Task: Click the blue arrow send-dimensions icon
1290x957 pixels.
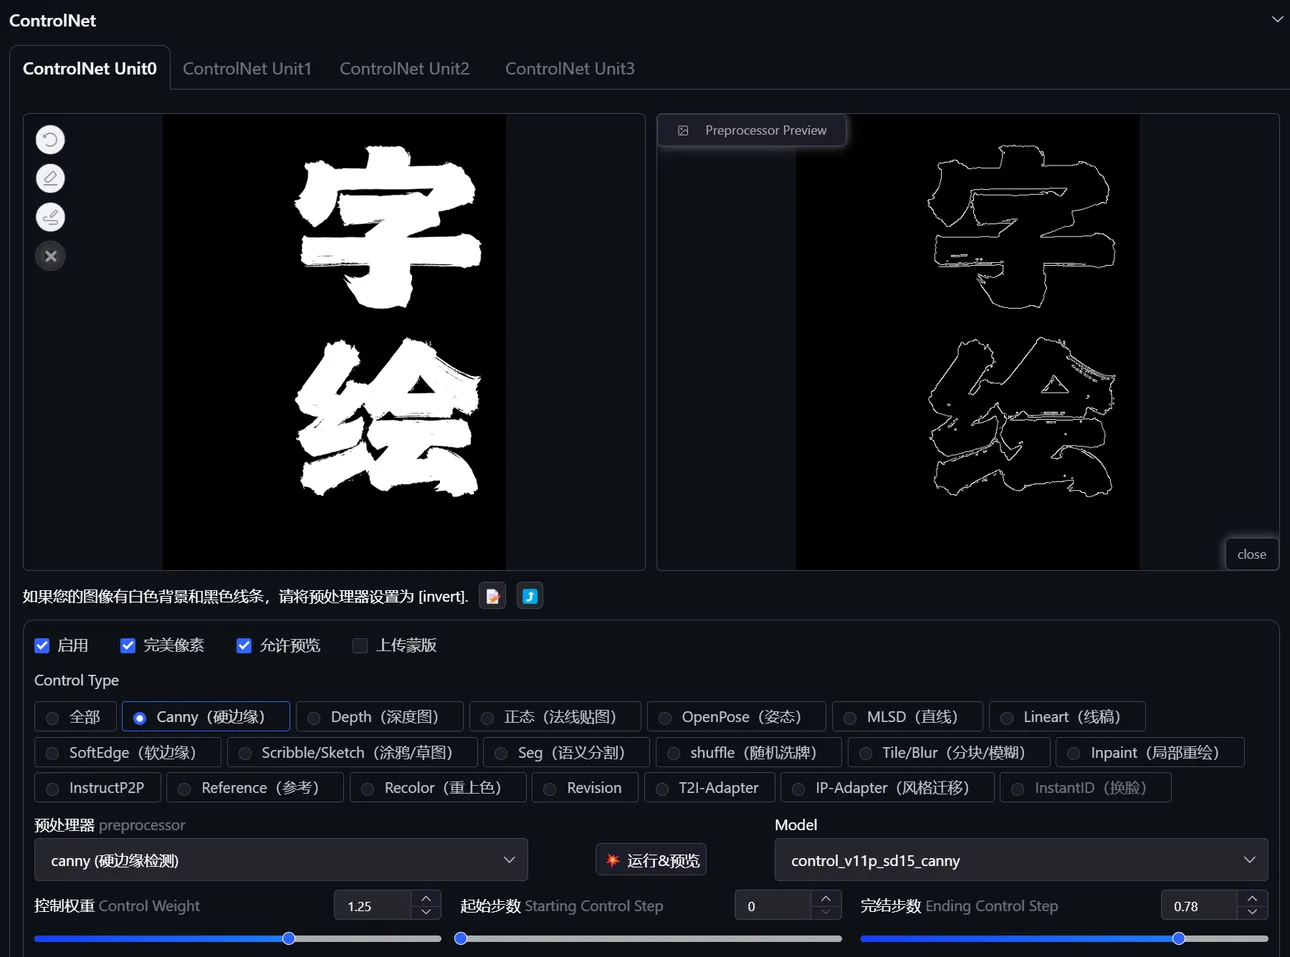Action: (530, 597)
